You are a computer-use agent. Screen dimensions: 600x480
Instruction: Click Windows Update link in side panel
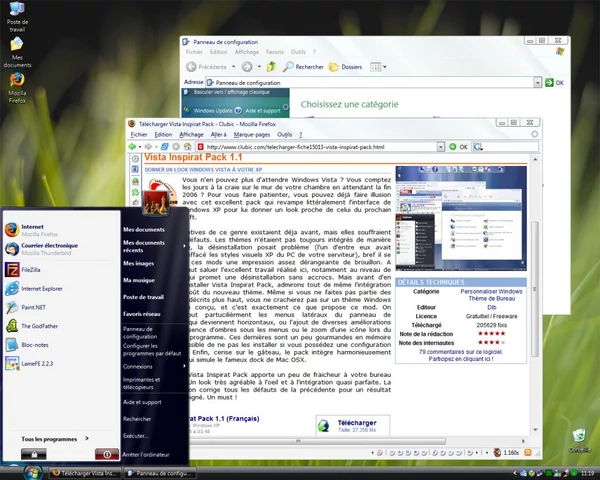pos(212,111)
